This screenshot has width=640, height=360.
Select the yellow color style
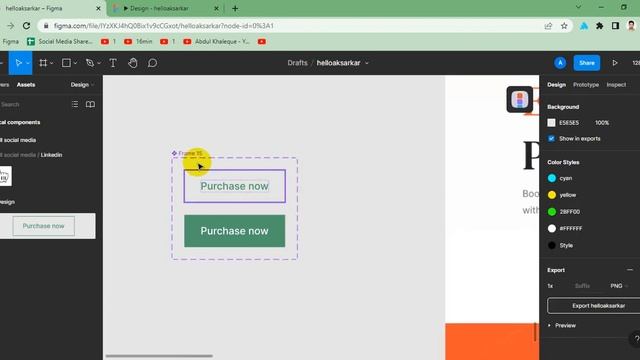click(x=562, y=195)
